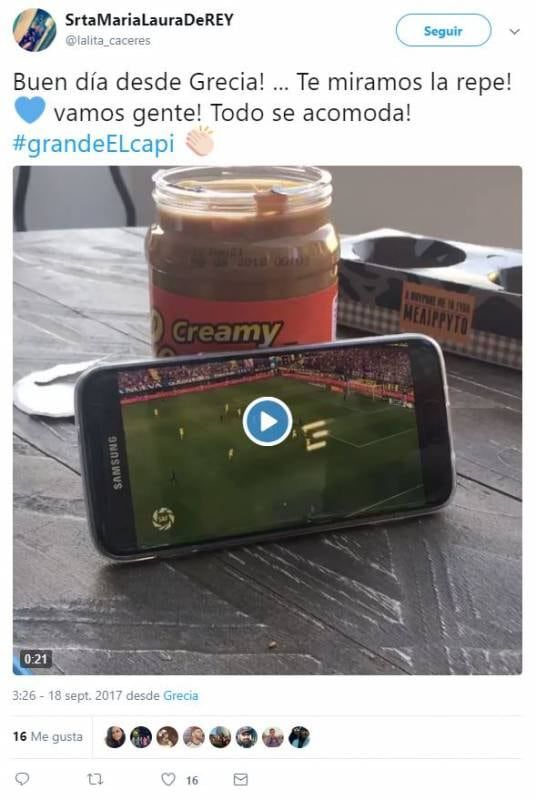Click the 0:21 video duration badge
The width and height of the screenshot is (536, 800).
click(x=36, y=659)
